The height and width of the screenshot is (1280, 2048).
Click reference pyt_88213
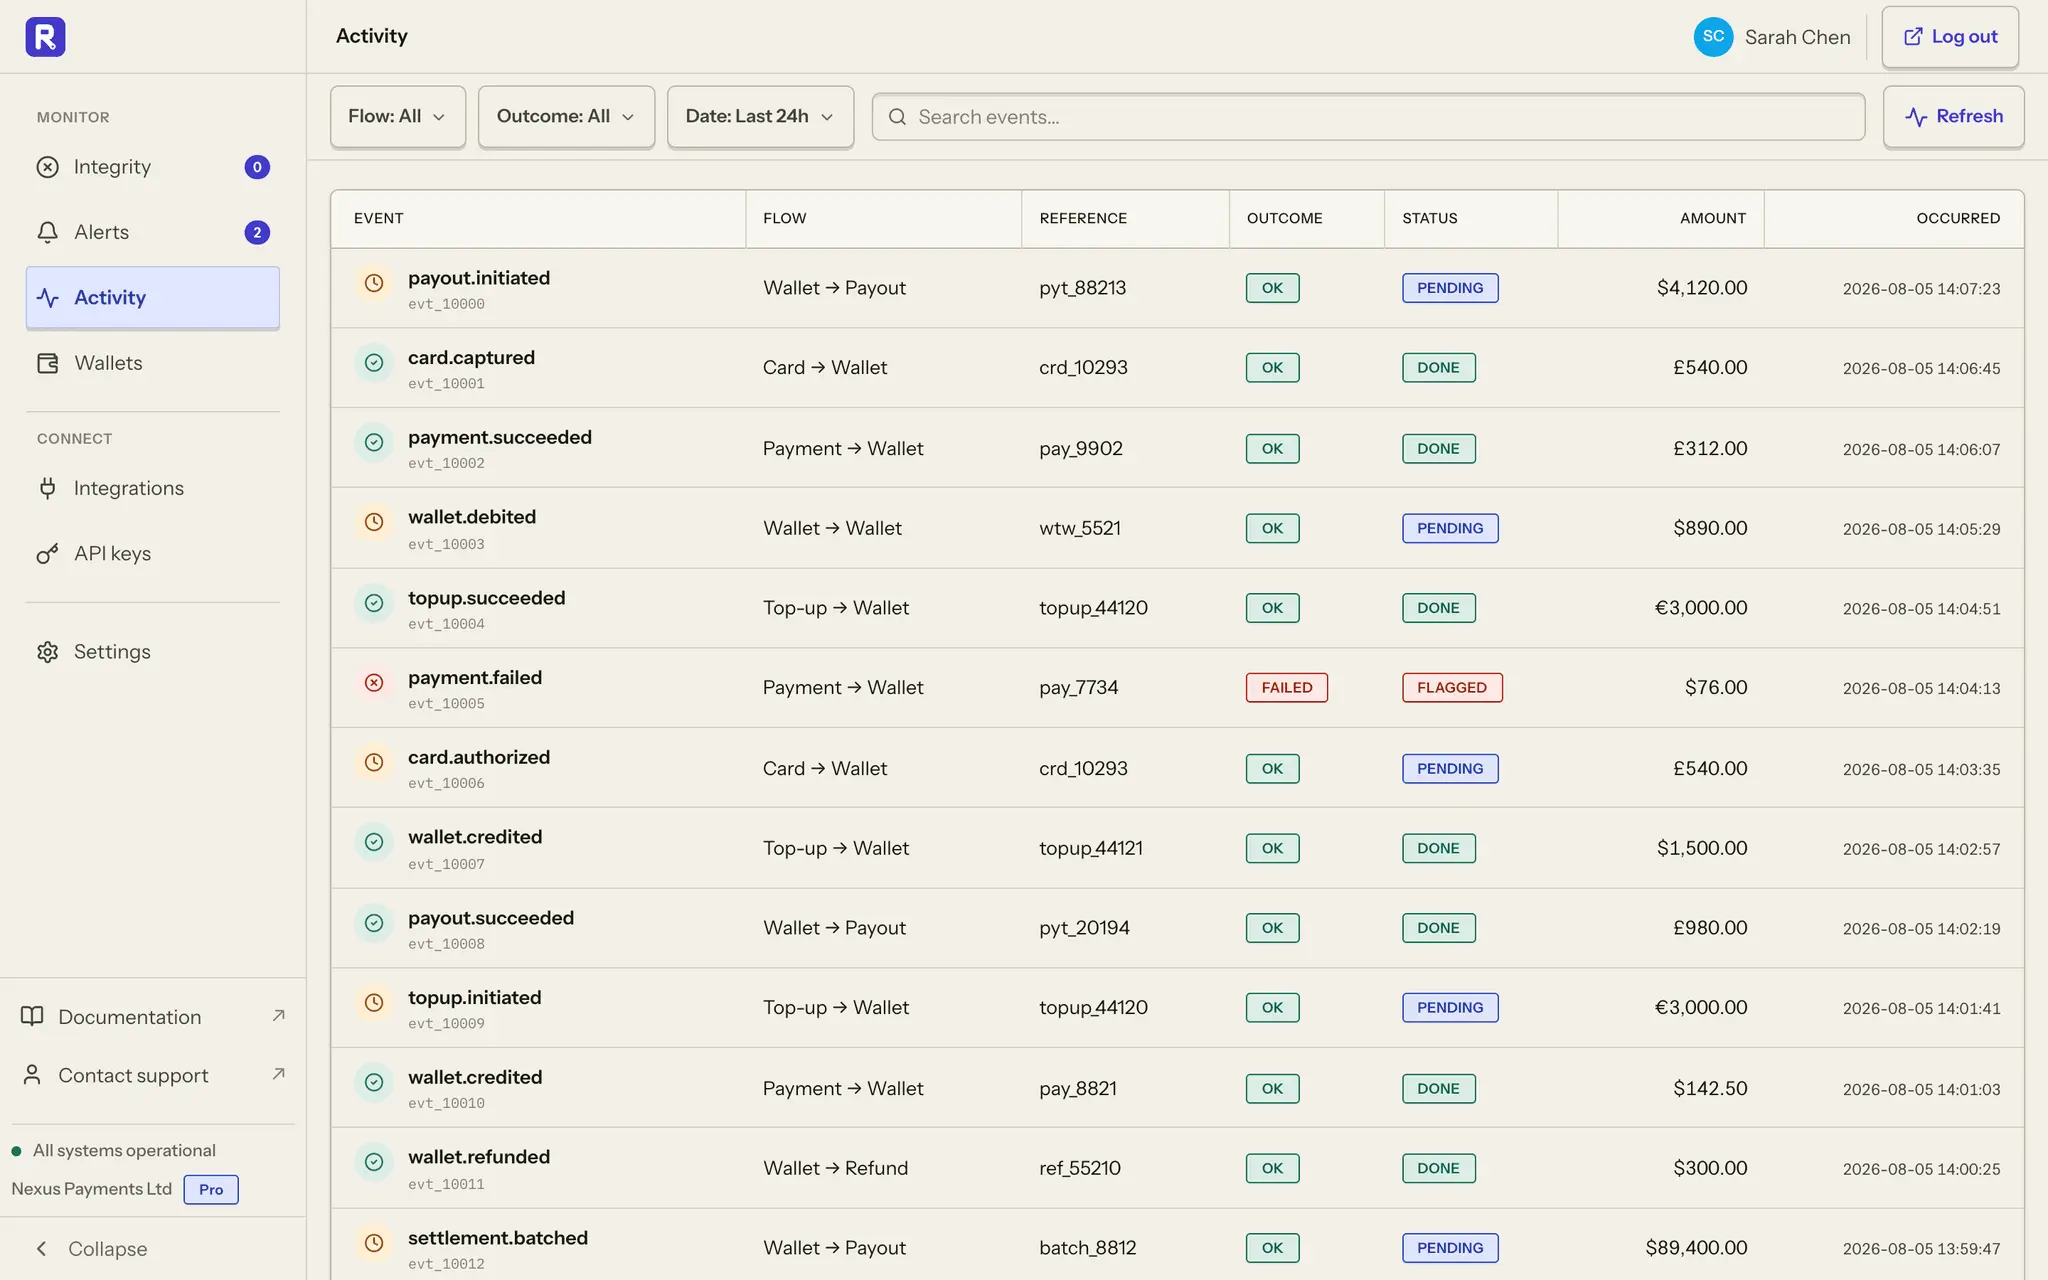point(1082,288)
